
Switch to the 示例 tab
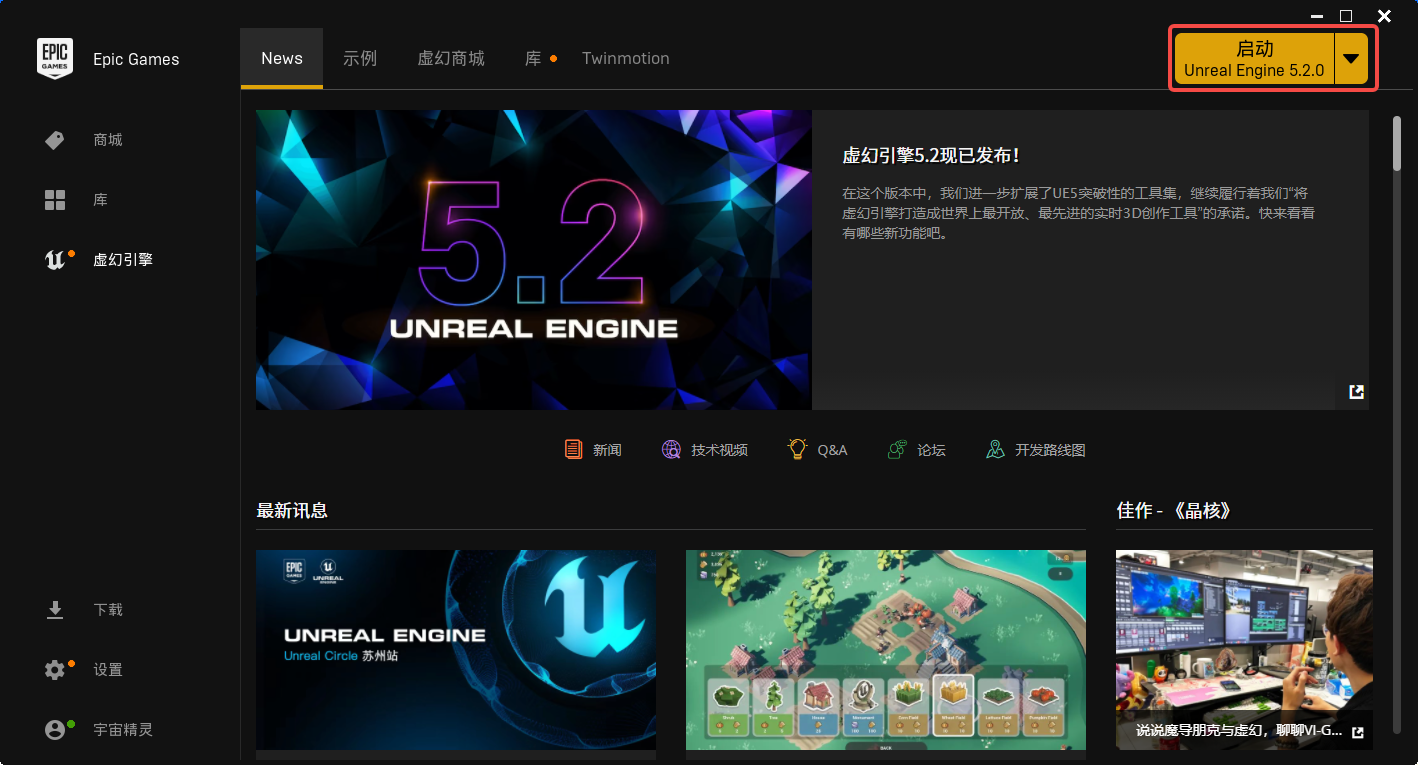click(360, 58)
